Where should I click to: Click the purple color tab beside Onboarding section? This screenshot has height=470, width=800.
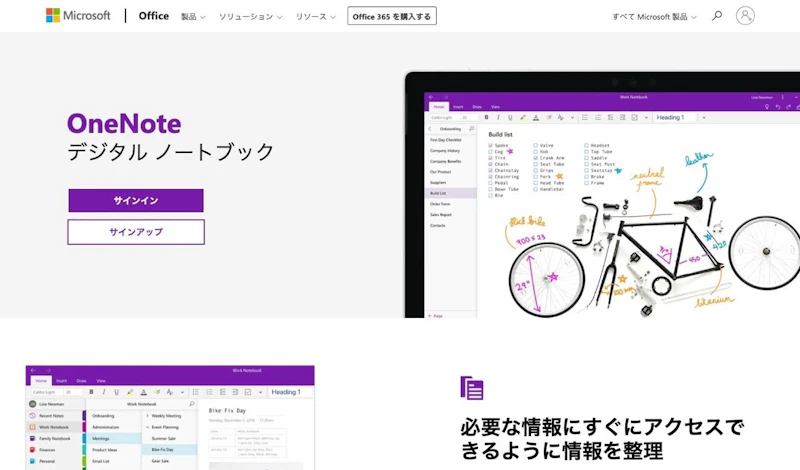(84, 415)
